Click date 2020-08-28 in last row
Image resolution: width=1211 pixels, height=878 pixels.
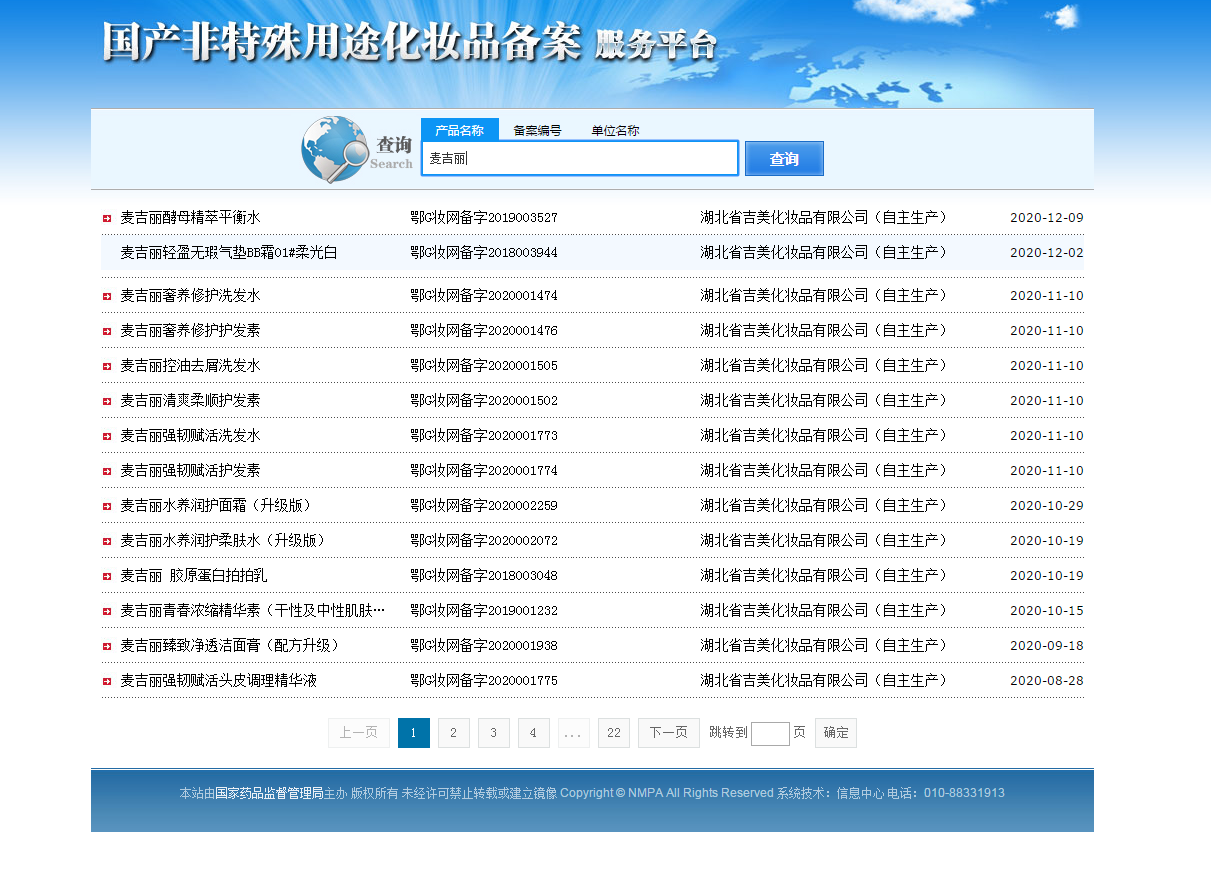tap(1046, 680)
